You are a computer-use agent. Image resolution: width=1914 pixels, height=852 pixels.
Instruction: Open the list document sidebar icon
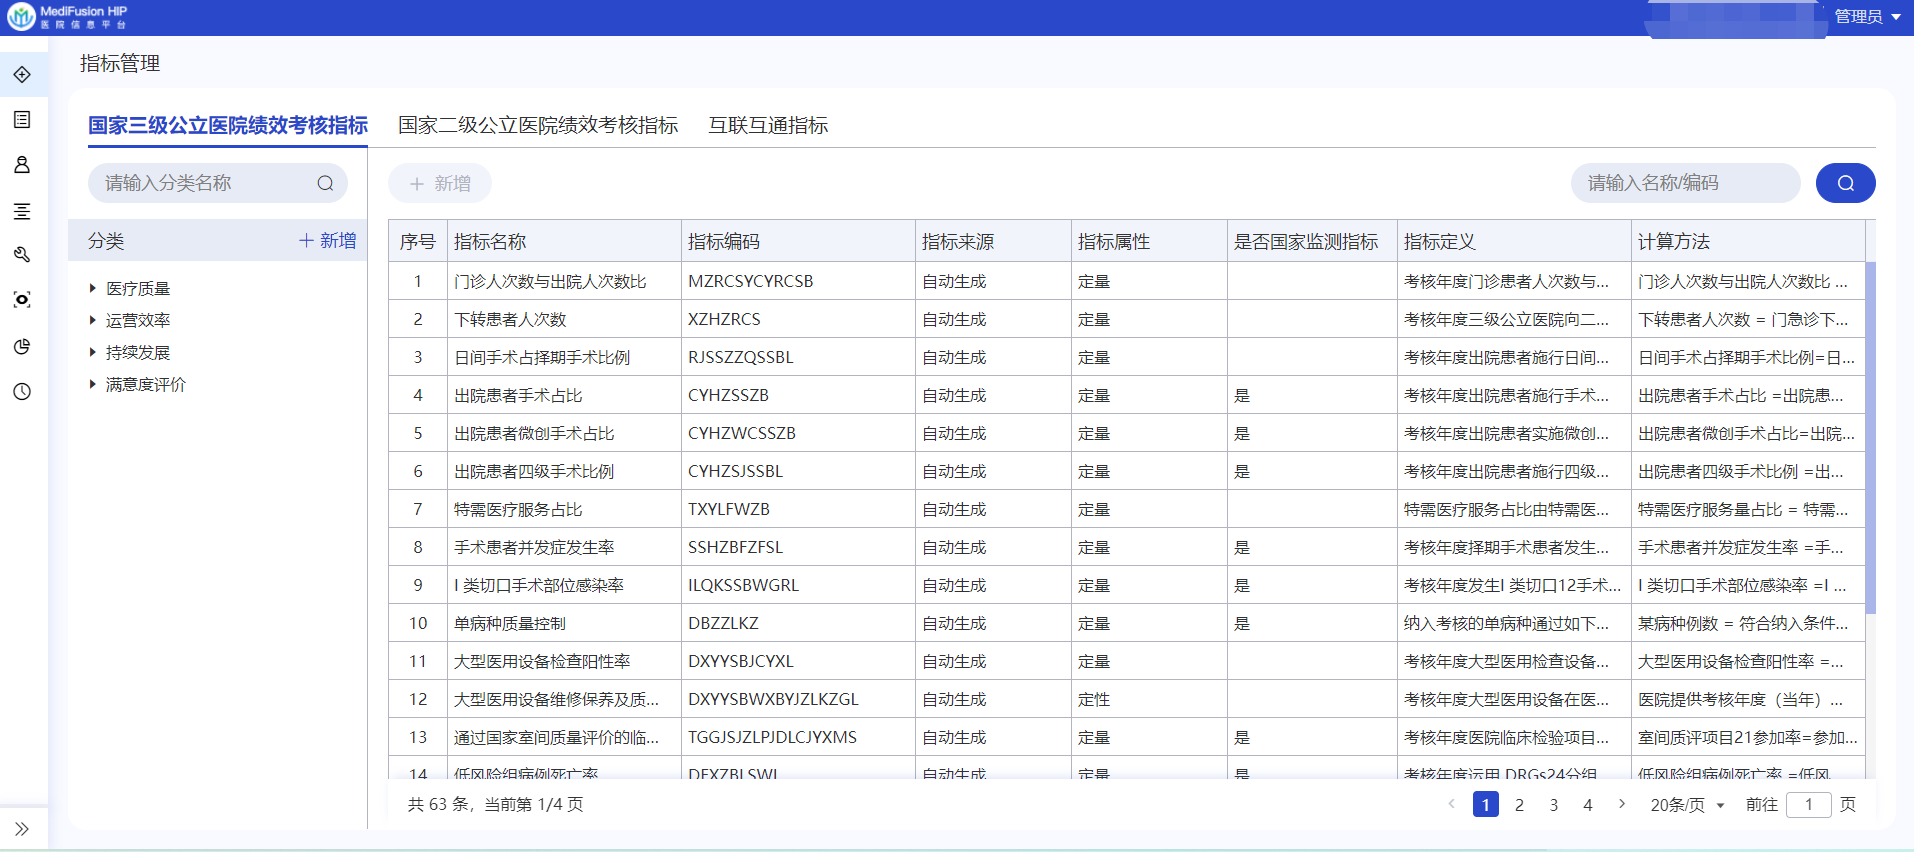click(22, 120)
